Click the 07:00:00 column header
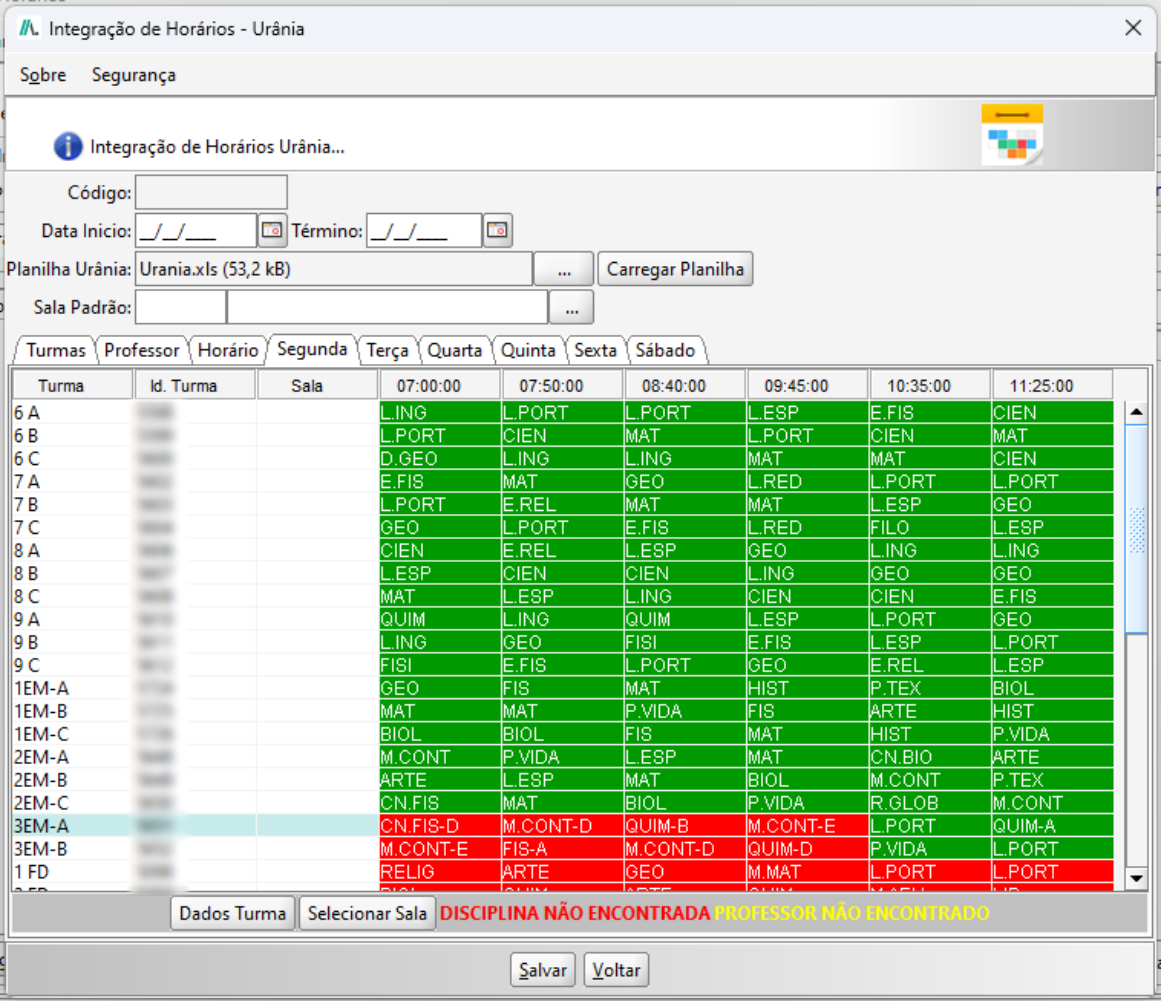Screen dimensions: 1161x1001 (x=440, y=386)
